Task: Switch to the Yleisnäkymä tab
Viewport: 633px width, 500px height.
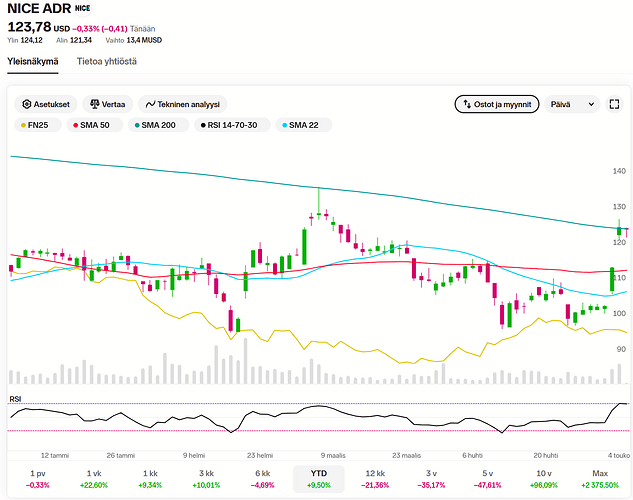Action: tap(33, 61)
